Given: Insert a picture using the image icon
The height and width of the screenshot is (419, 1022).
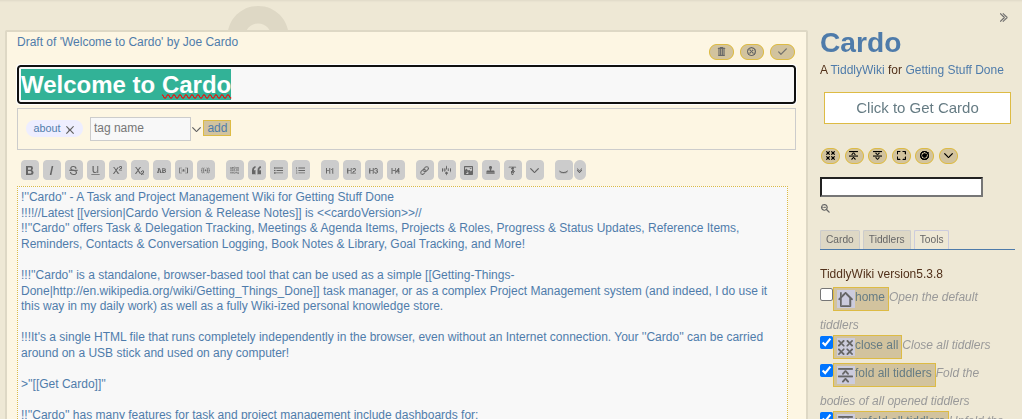Looking at the screenshot, I should pos(469,171).
